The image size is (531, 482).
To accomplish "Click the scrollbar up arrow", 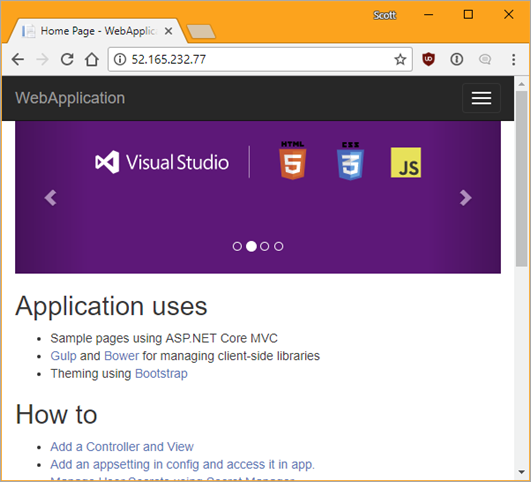I will pyautogui.click(x=522, y=84).
